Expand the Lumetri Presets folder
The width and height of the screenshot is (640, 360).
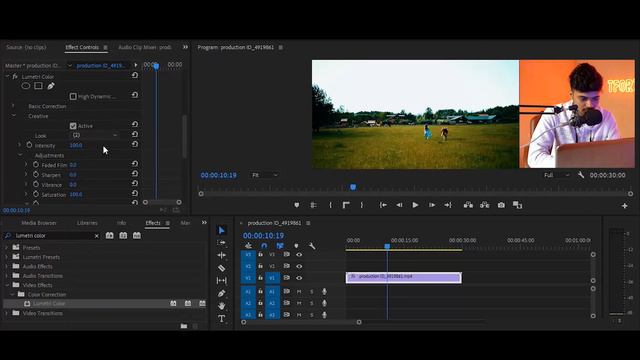pyautogui.click(x=6, y=257)
